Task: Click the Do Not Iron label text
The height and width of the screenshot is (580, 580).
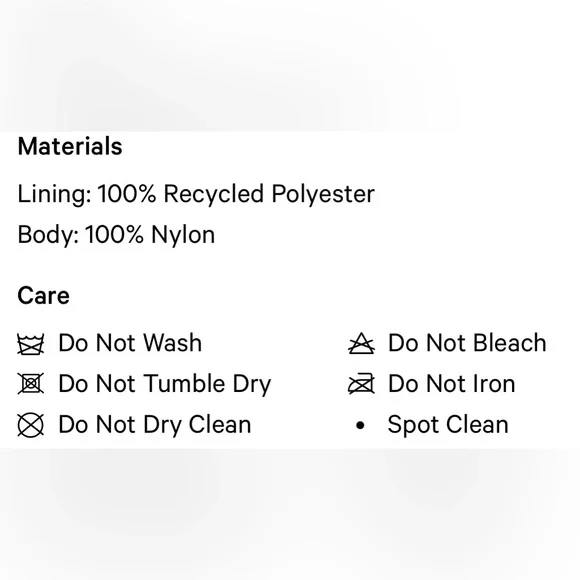Action: (x=452, y=384)
